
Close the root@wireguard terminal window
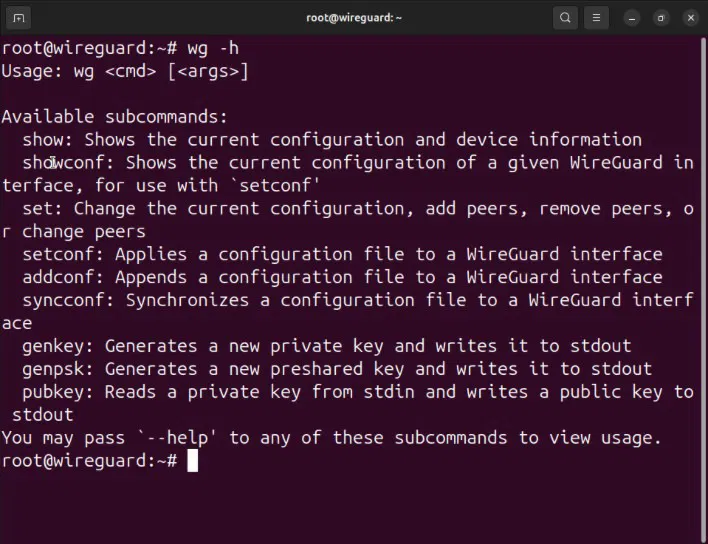click(690, 18)
